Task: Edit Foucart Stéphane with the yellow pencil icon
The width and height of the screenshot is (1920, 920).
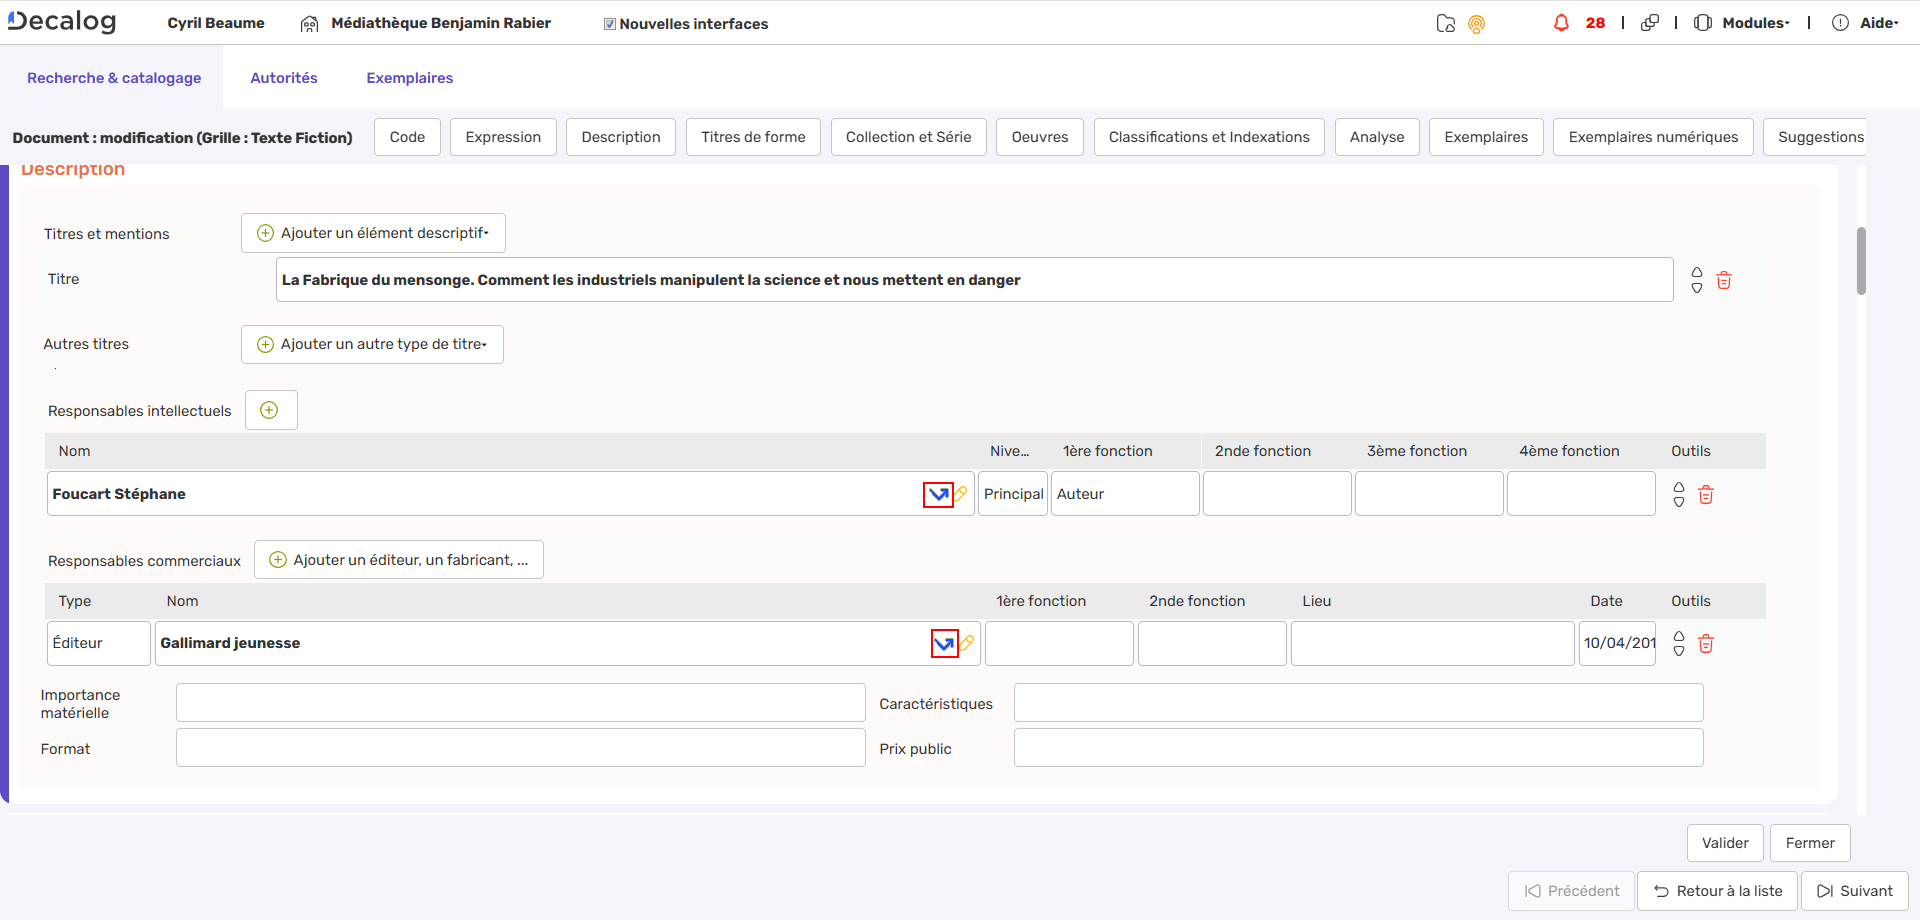Action: click(x=959, y=493)
